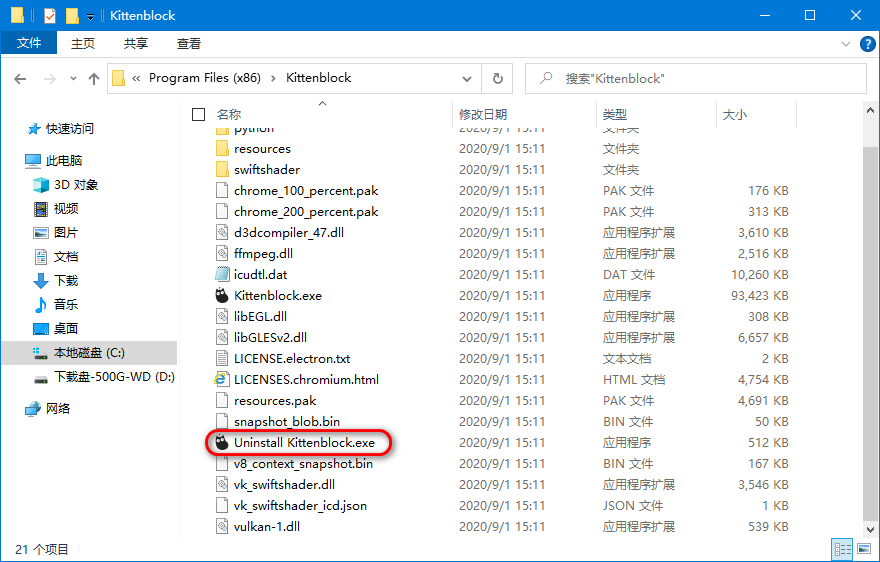Click the 3D Objects cube icon
Image resolution: width=880 pixels, height=562 pixels.
click(x=41, y=185)
